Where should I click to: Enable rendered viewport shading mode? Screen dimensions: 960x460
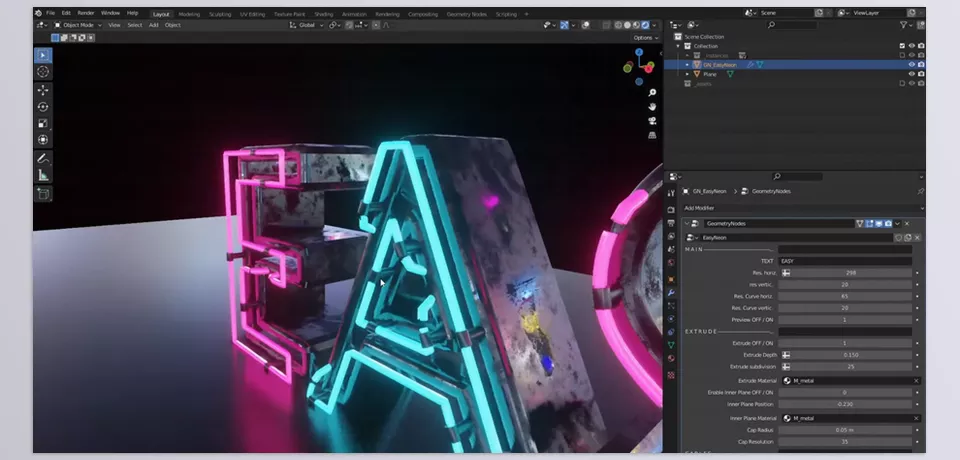645,25
